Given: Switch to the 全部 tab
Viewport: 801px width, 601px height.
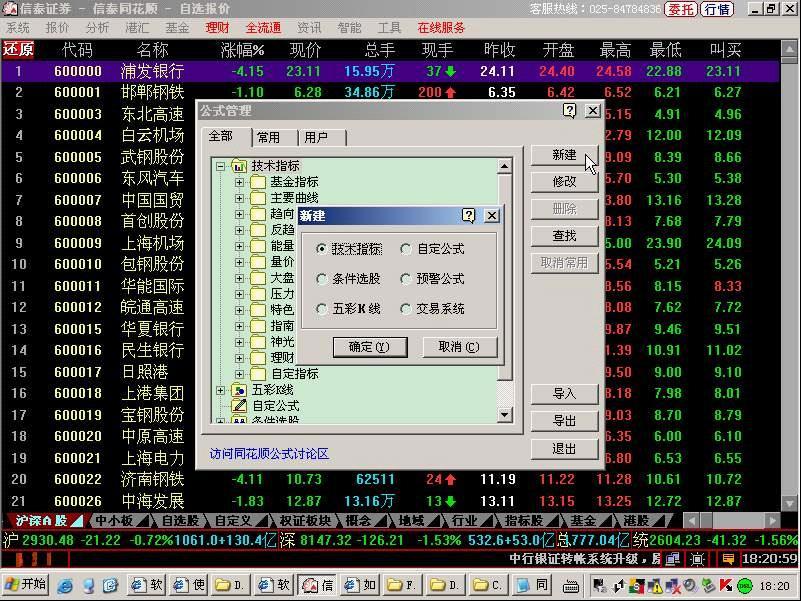Looking at the screenshot, I should coord(226,136).
